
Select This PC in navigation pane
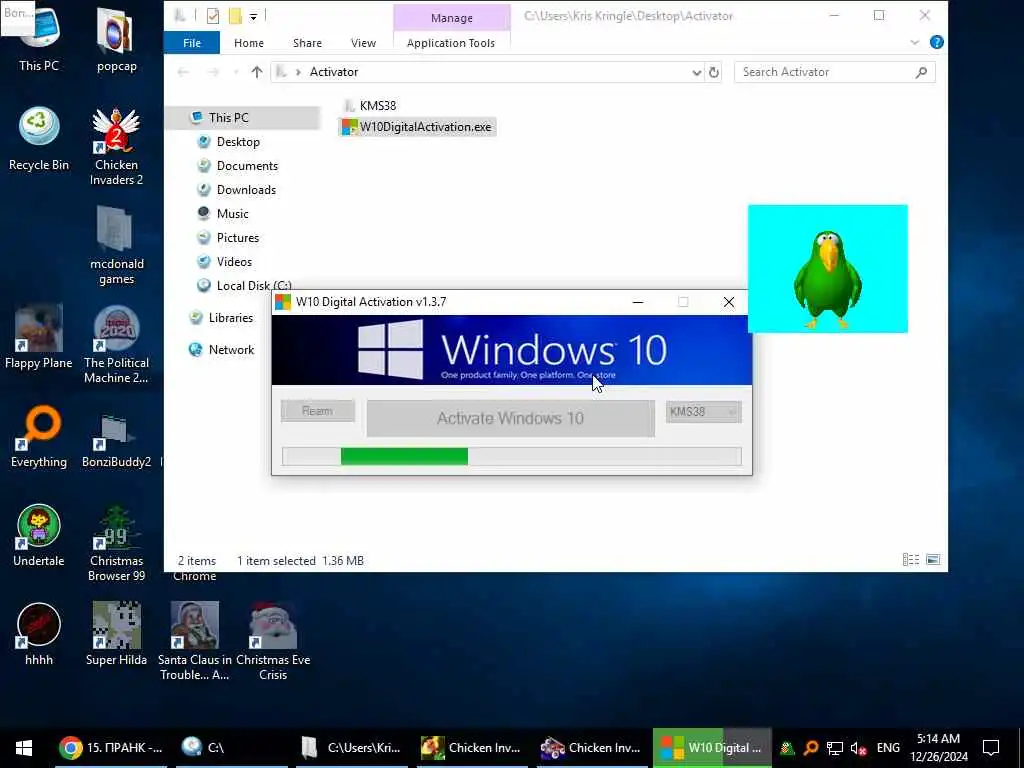229,118
